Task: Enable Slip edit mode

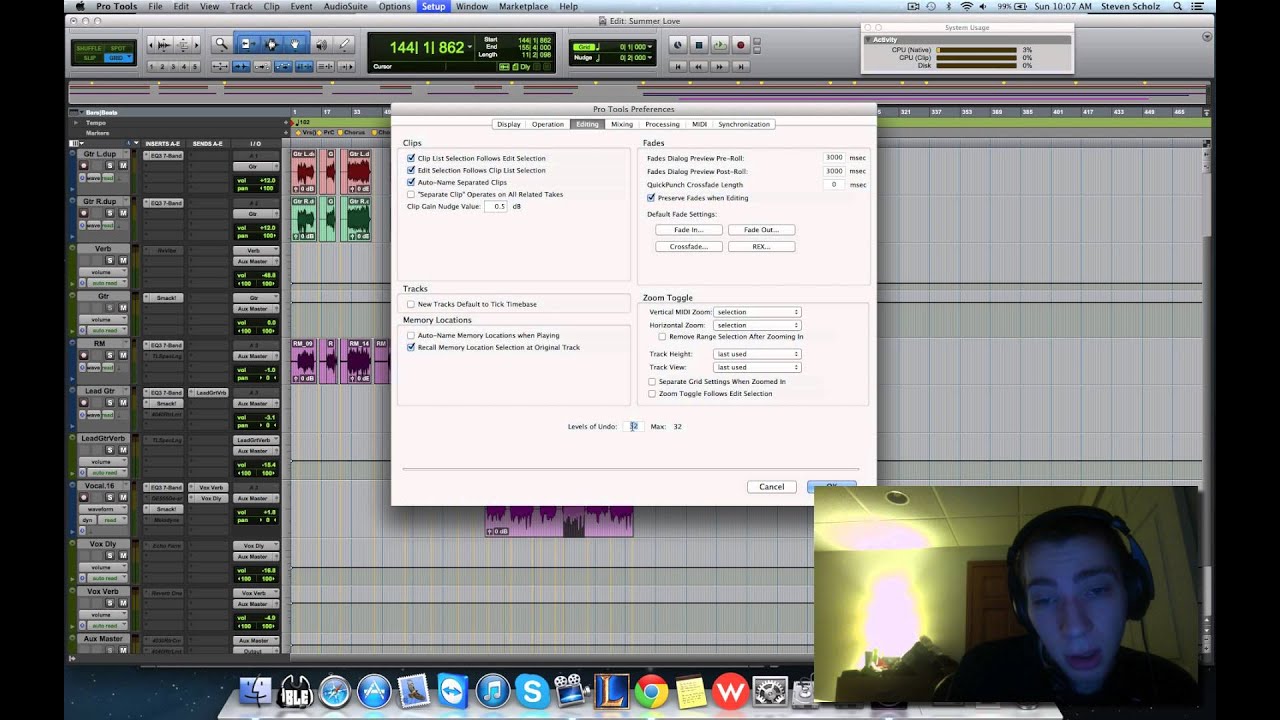Action: coord(89,58)
